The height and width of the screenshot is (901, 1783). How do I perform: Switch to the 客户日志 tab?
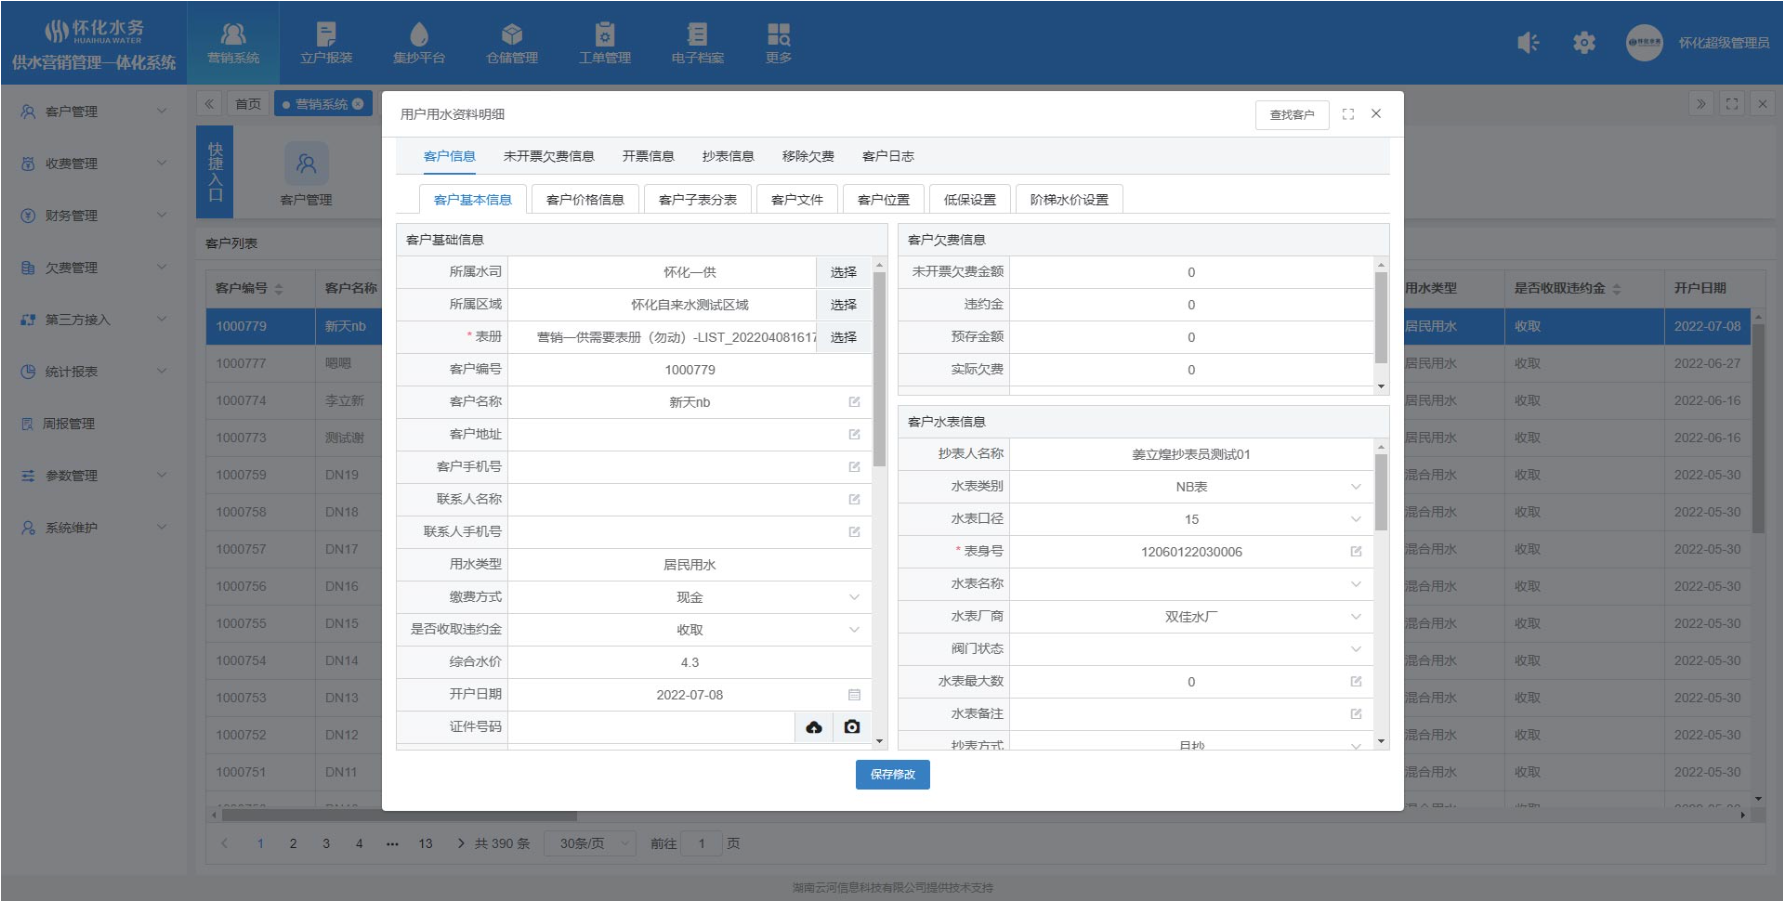pyautogui.click(x=888, y=156)
